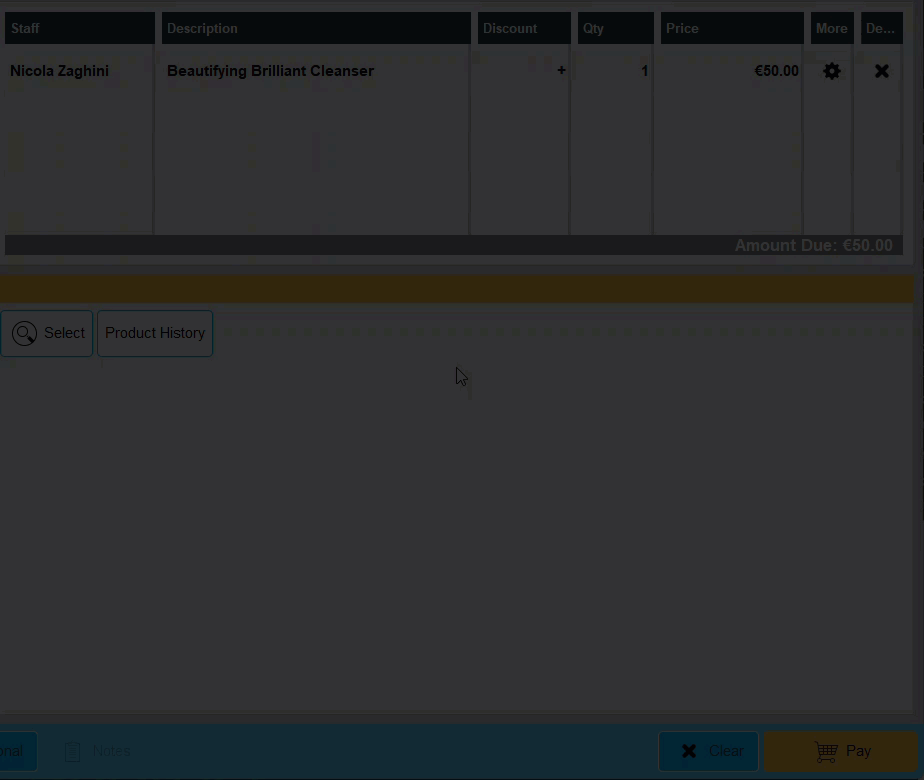Open more options via gear icon
This screenshot has width=924, height=780.
[831, 70]
